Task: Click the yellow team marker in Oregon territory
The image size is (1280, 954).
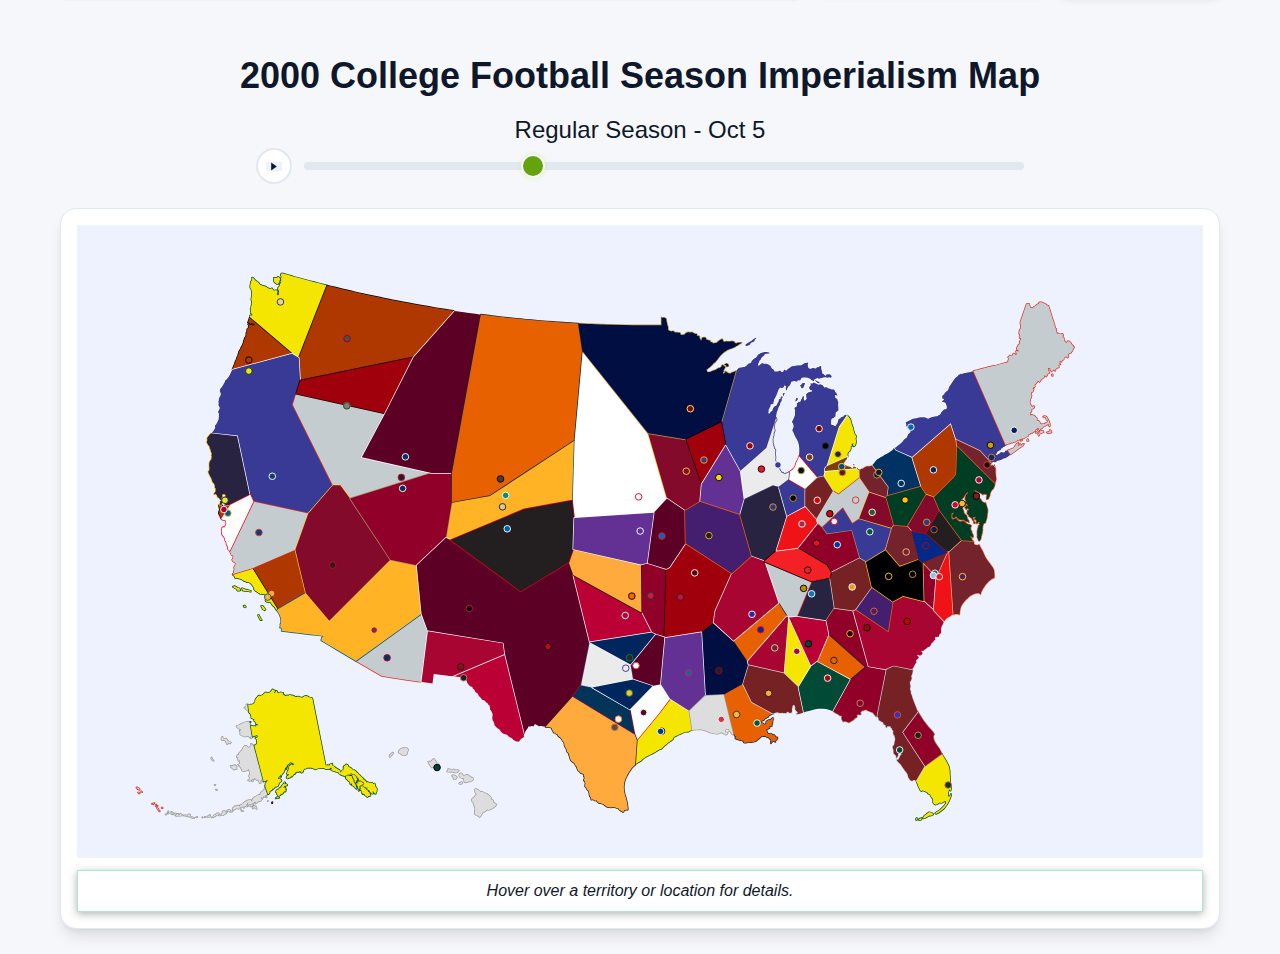Action: tap(249, 371)
